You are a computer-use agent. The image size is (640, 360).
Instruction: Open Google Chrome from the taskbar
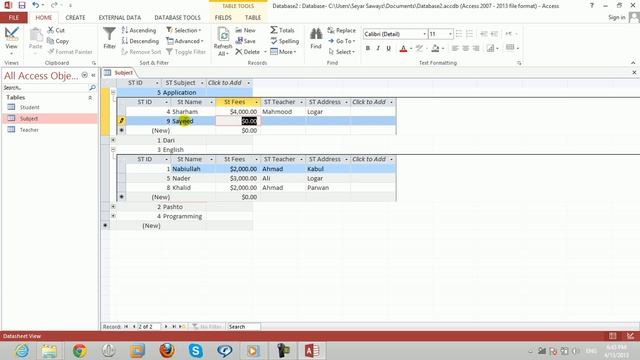80,351
